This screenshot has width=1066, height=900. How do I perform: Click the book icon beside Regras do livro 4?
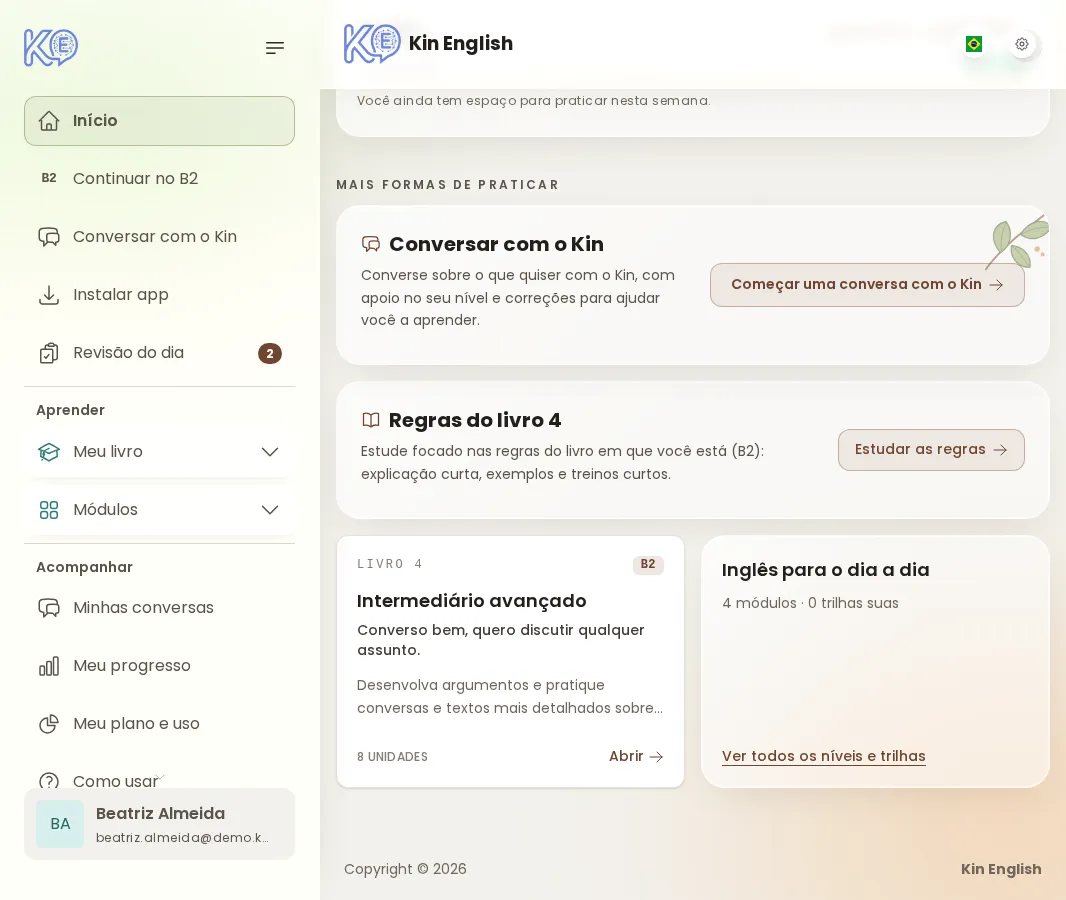pyautogui.click(x=371, y=420)
